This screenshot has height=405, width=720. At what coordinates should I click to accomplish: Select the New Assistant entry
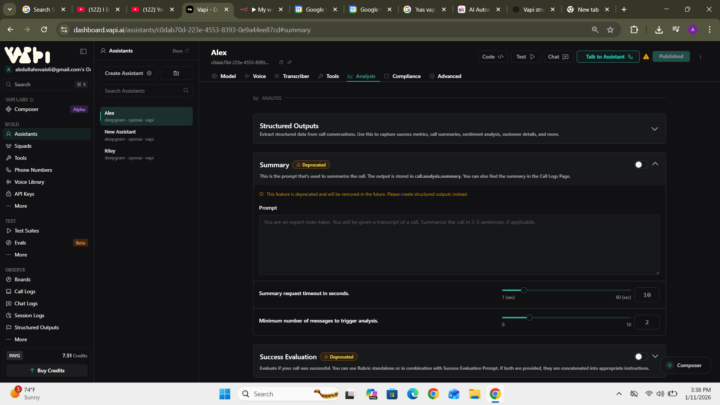point(146,135)
